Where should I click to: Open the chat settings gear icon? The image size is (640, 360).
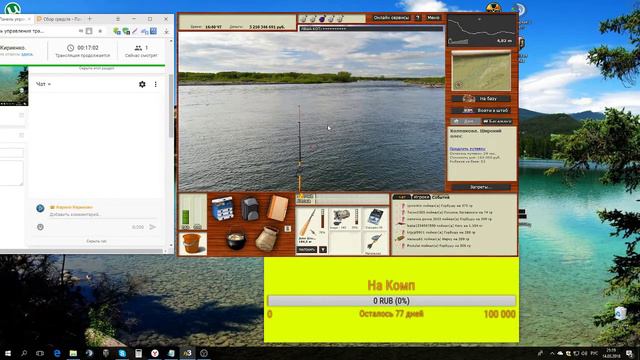pos(142,84)
